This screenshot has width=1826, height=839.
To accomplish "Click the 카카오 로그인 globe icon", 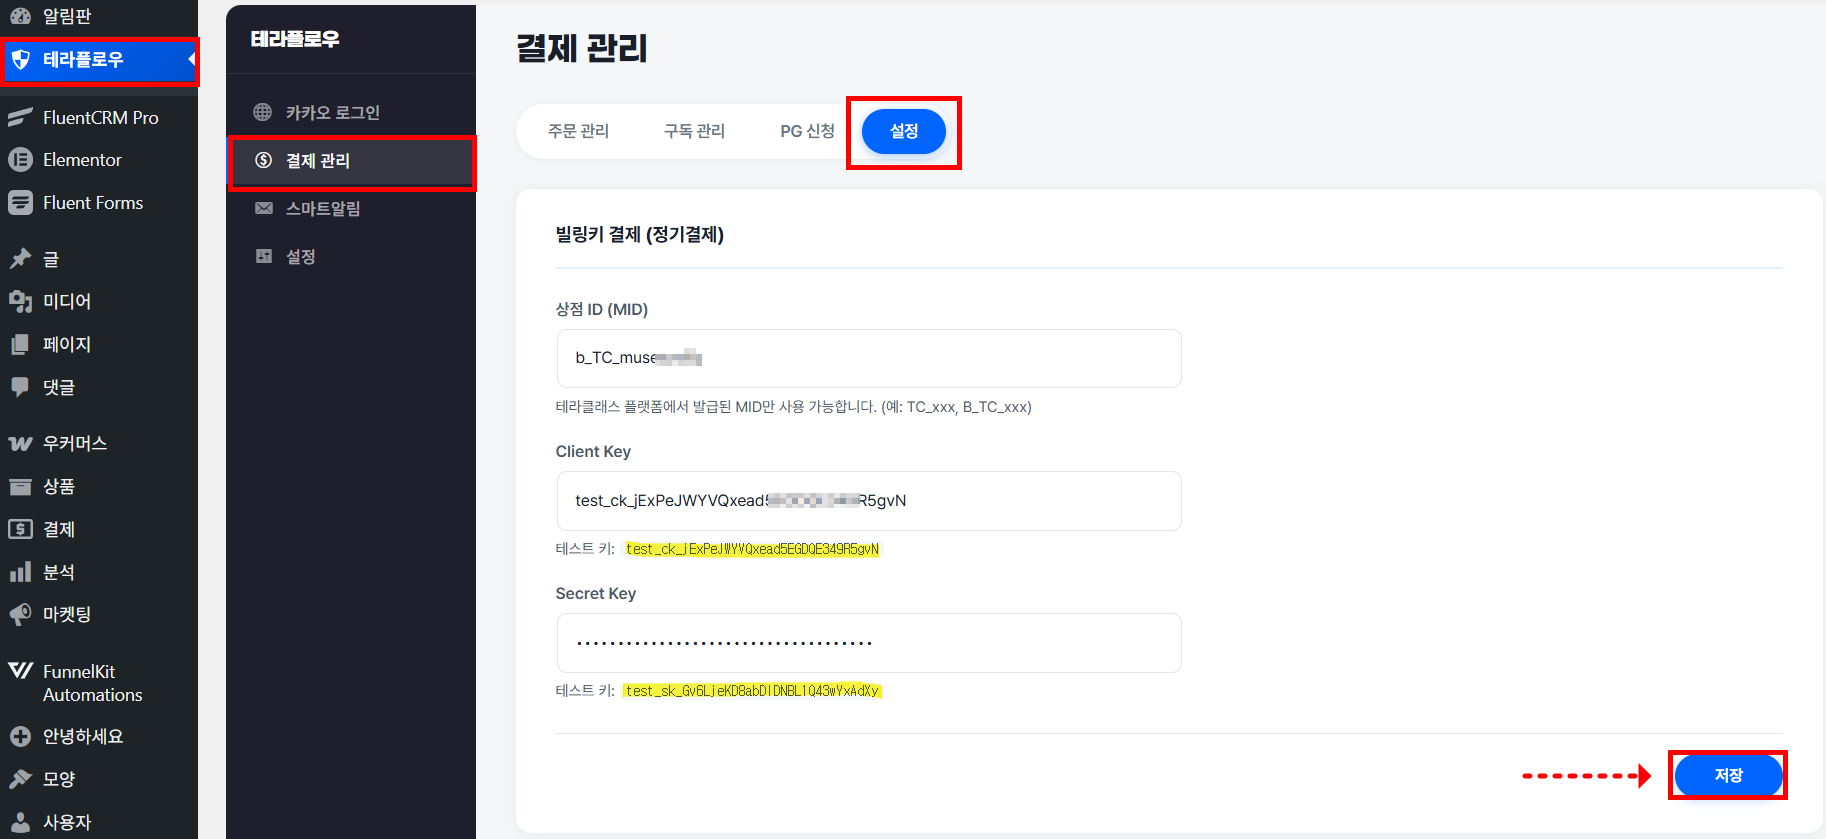I will click(263, 112).
